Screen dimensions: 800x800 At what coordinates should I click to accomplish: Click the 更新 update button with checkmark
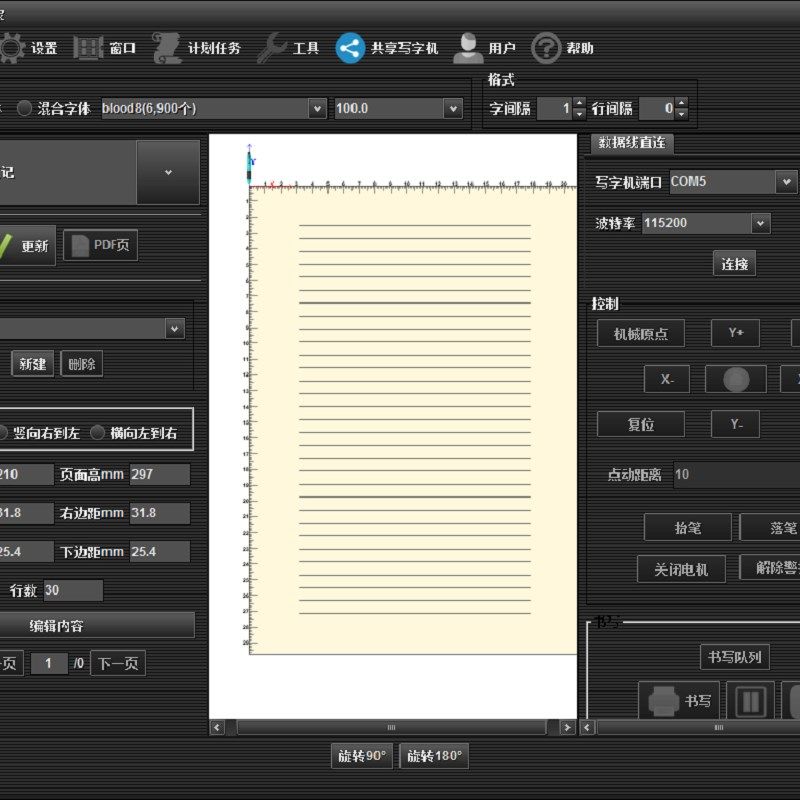(x=27, y=246)
